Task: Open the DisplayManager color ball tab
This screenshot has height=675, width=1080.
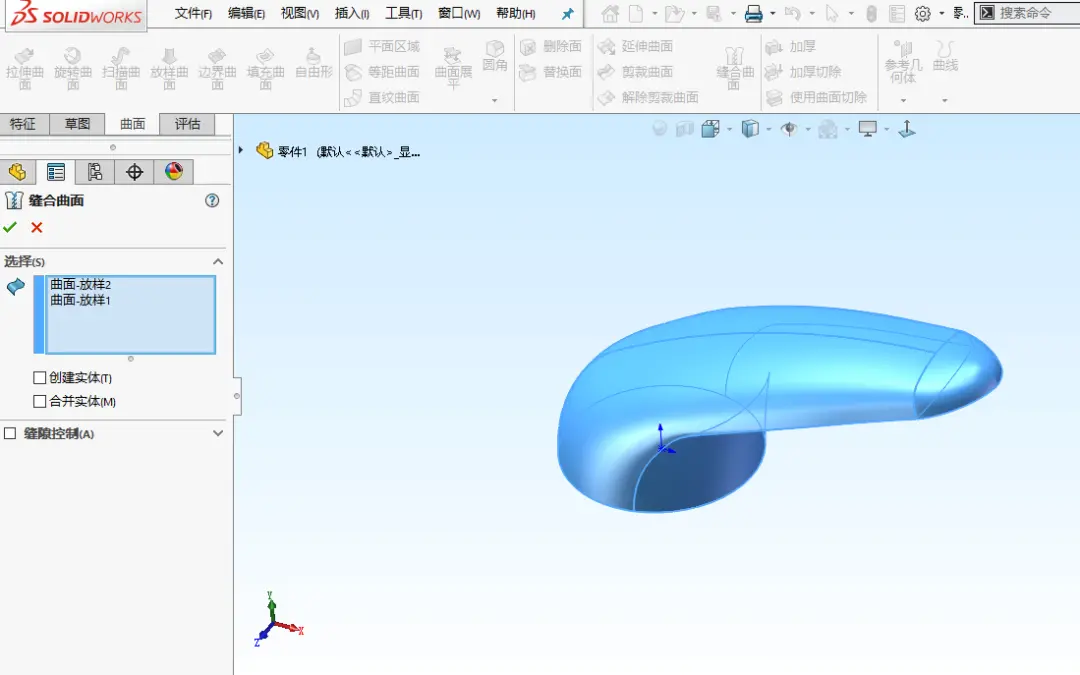Action: (174, 172)
